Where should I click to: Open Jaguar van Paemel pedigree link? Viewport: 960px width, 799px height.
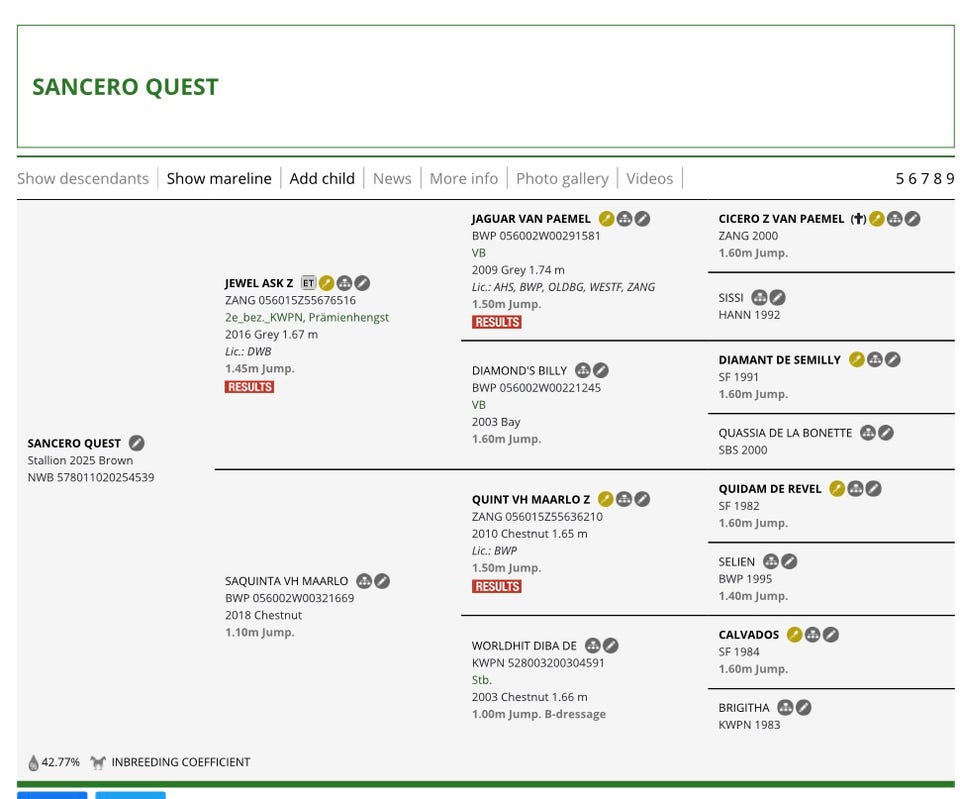[x=531, y=219]
